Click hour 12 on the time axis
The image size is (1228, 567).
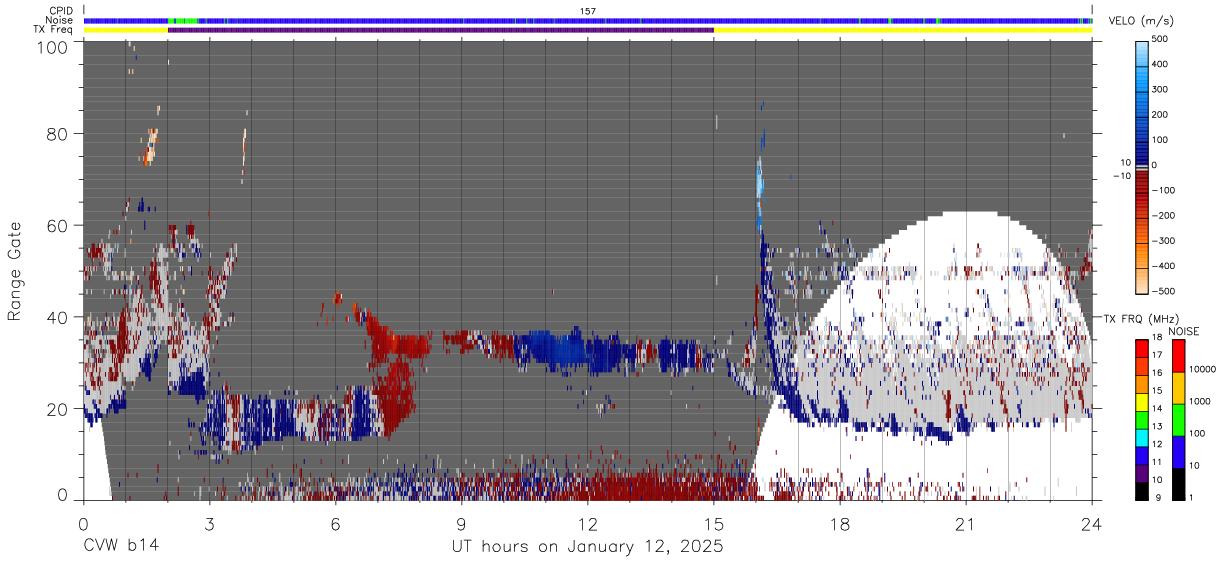pyautogui.click(x=588, y=523)
